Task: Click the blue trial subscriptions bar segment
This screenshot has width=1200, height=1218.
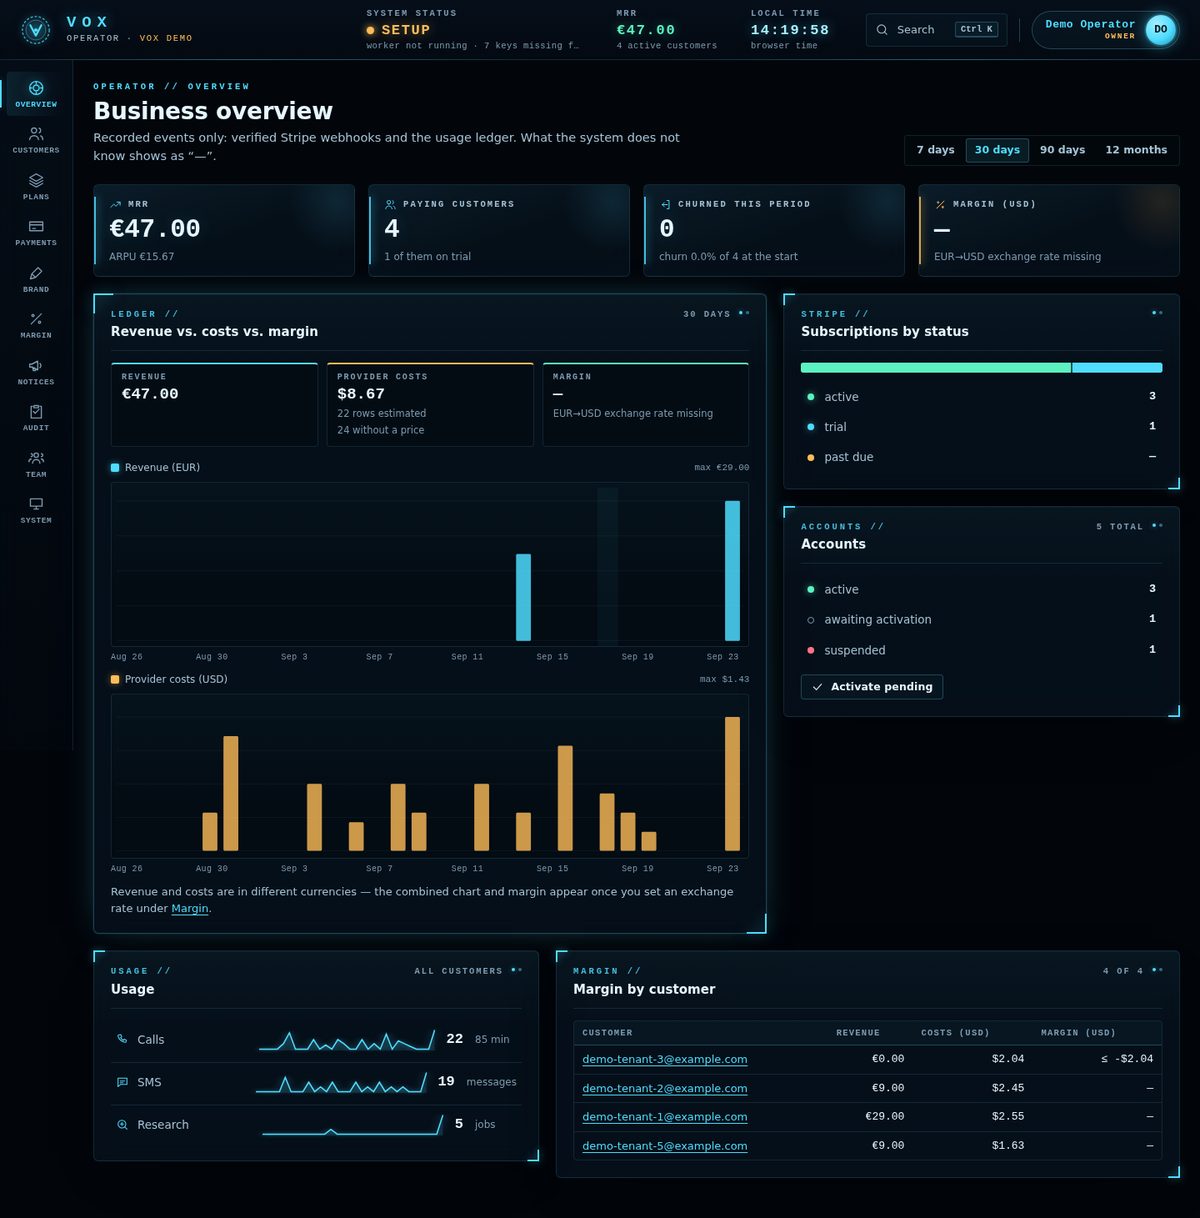Action: (x=1117, y=368)
